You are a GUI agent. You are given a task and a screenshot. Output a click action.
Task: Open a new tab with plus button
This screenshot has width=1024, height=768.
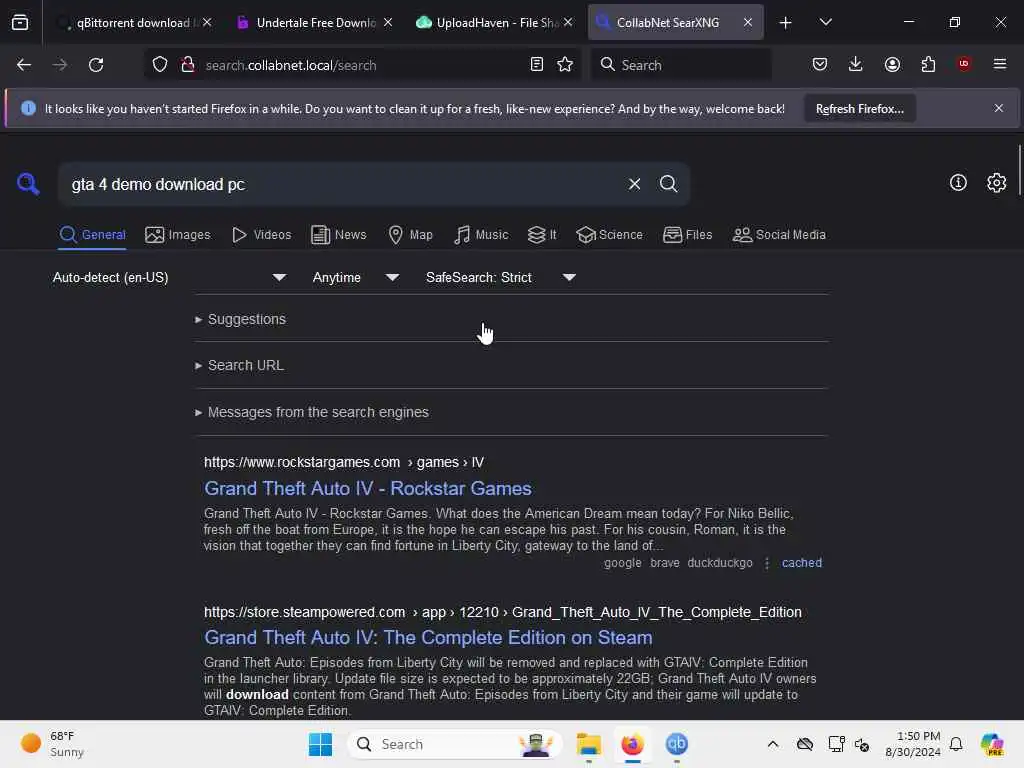tap(786, 23)
